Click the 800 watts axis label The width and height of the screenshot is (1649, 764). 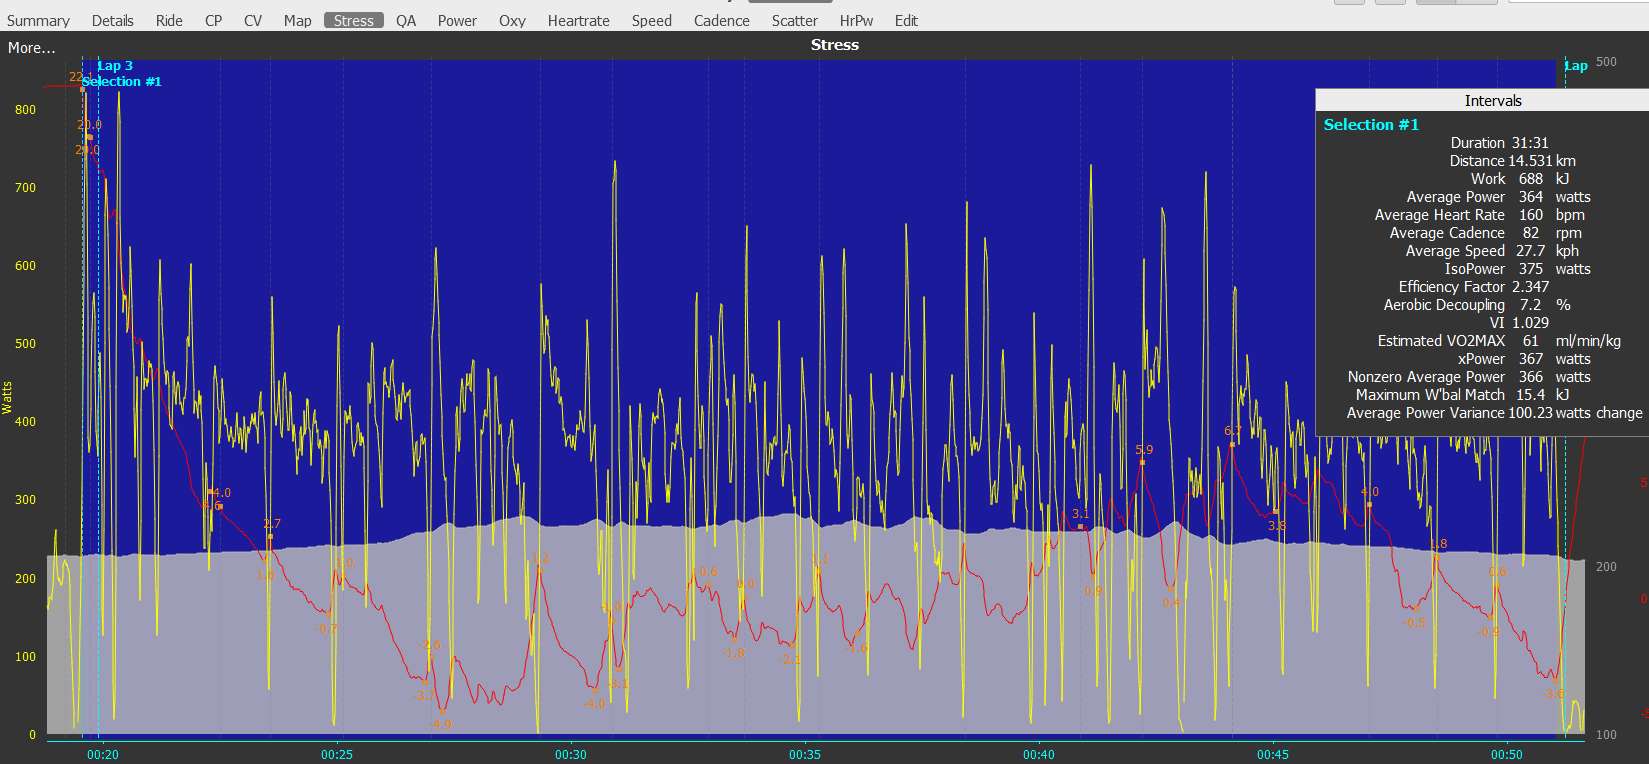click(25, 110)
